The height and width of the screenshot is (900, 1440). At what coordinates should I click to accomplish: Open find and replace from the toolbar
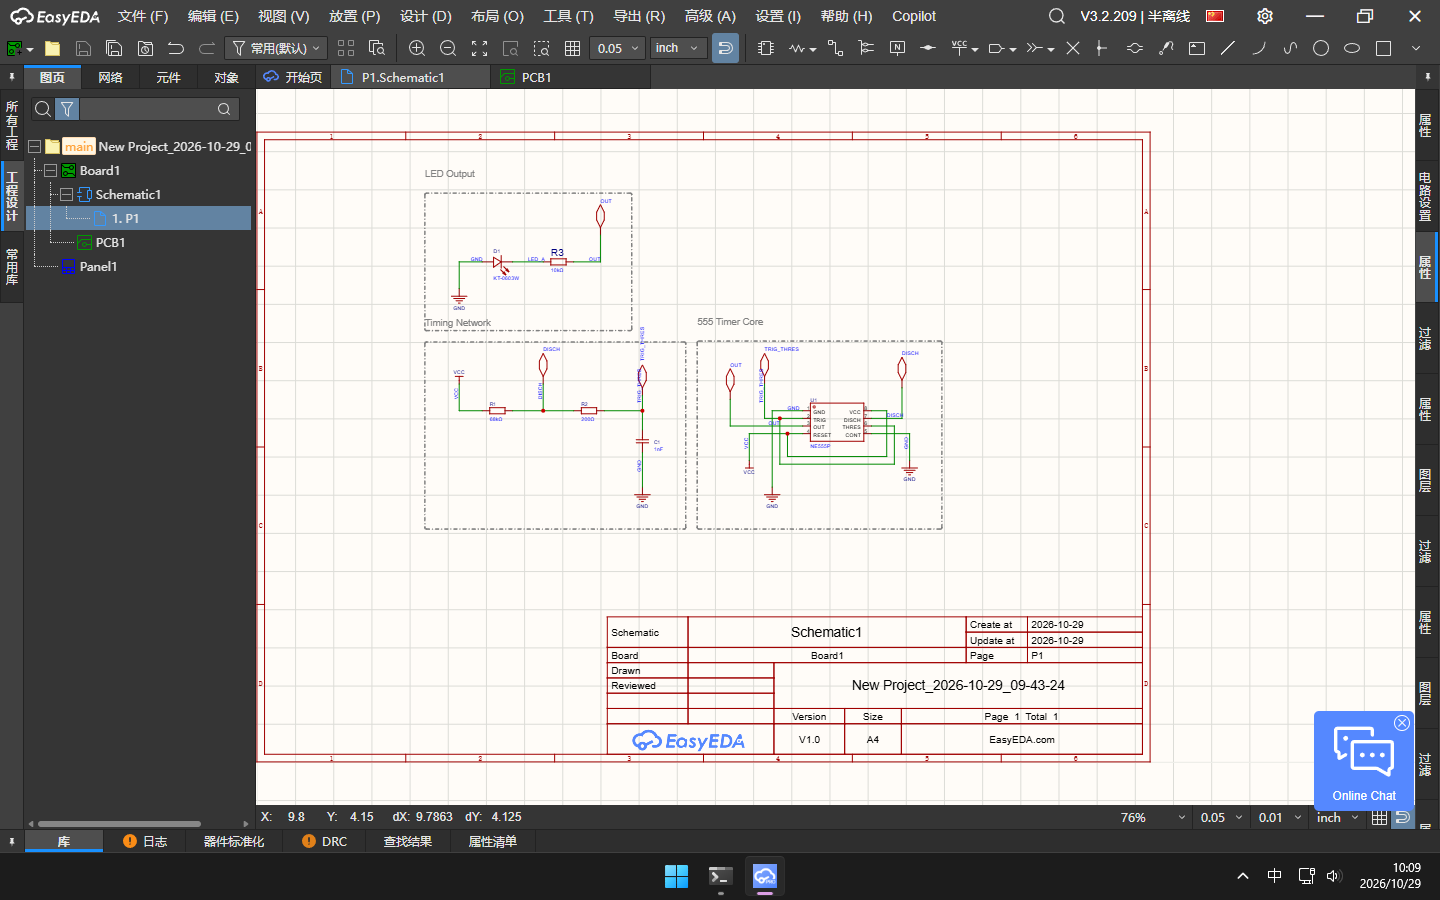(377, 48)
